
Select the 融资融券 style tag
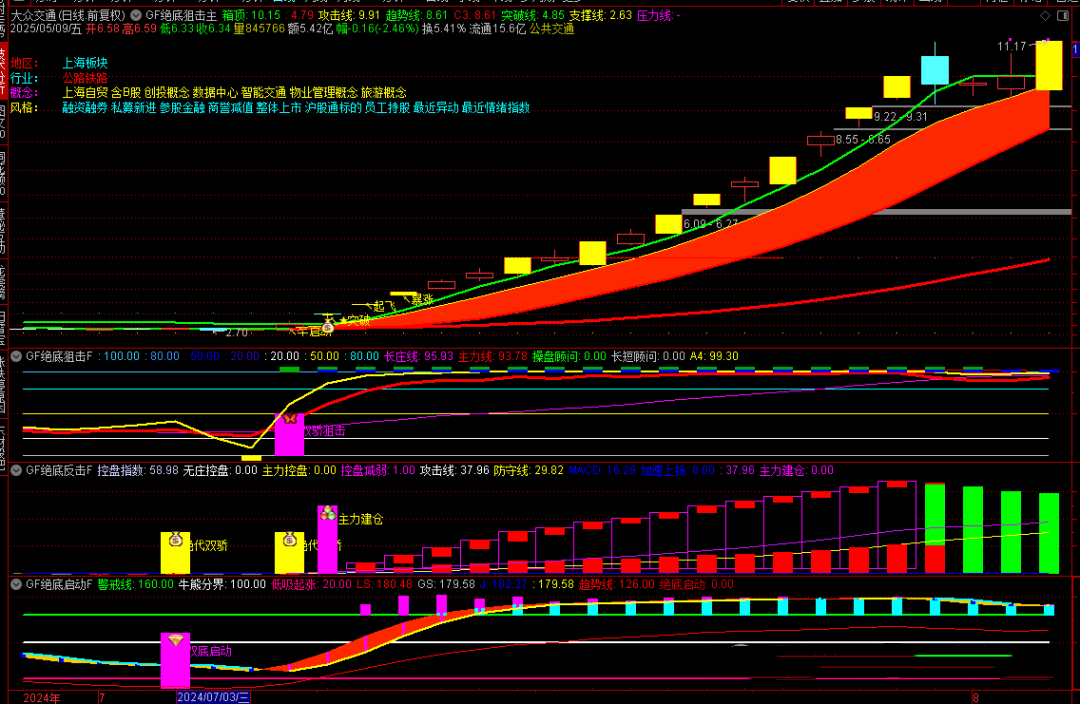pyautogui.click(x=85, y=107)
